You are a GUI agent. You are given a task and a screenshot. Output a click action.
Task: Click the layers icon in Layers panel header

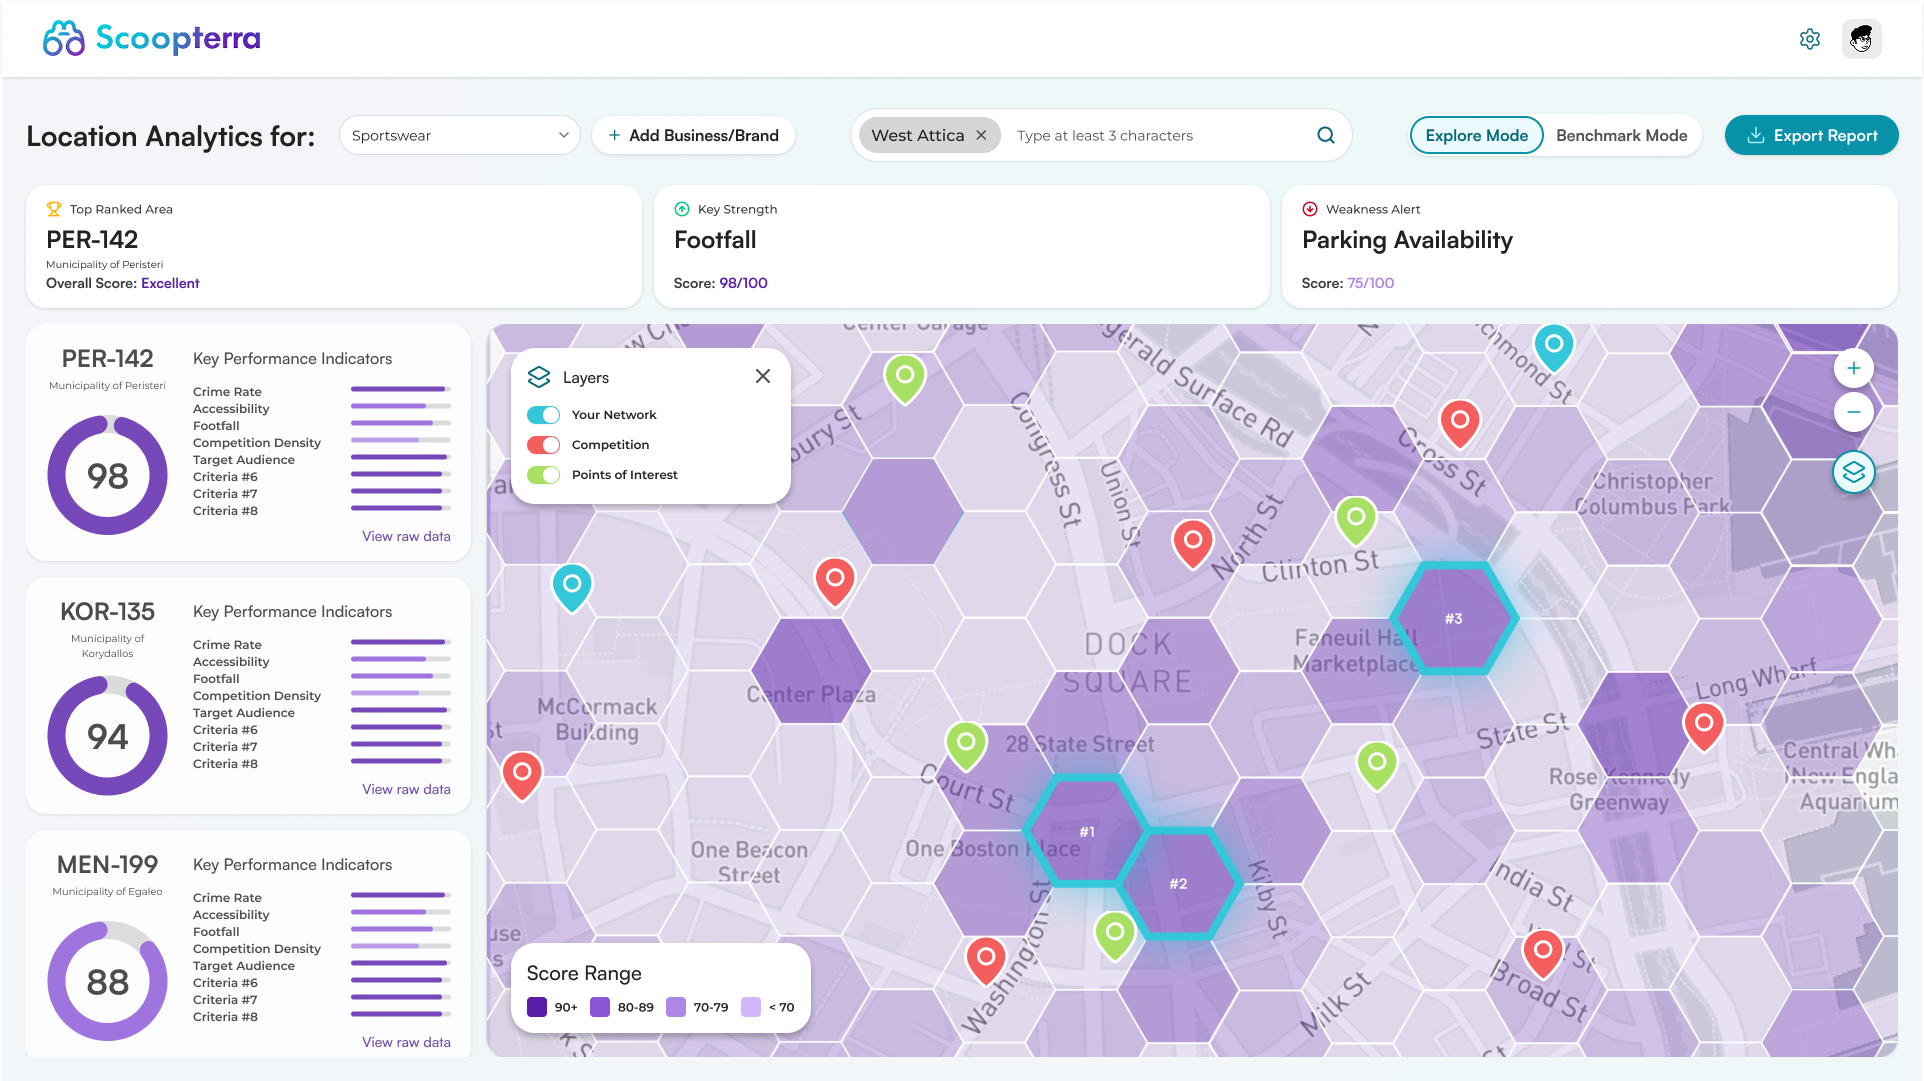point(539,377)
